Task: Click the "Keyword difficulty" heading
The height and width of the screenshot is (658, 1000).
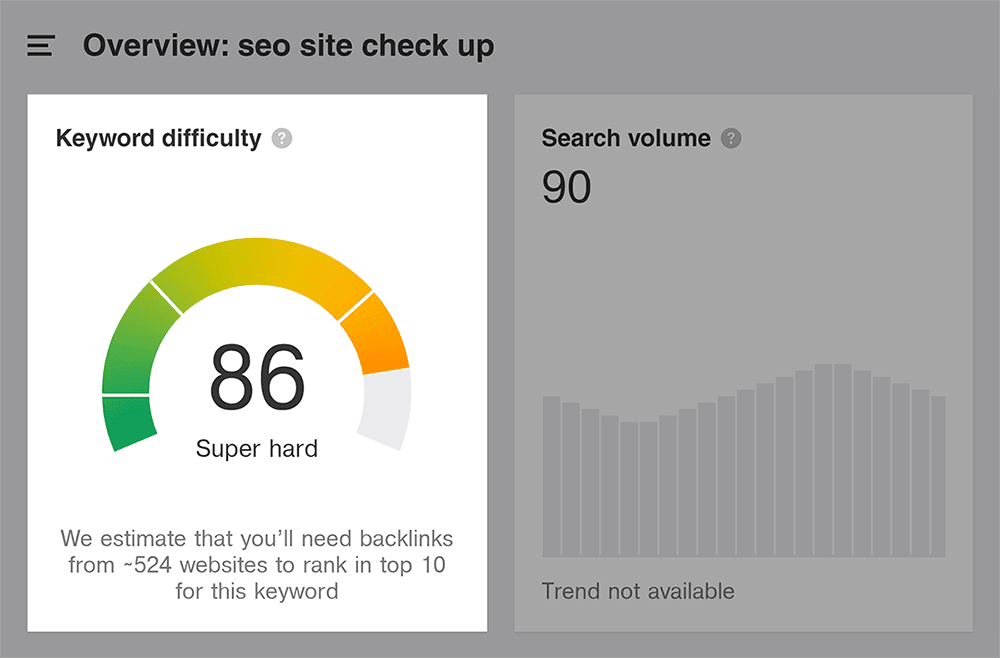Action: click(x=158, y=139)
